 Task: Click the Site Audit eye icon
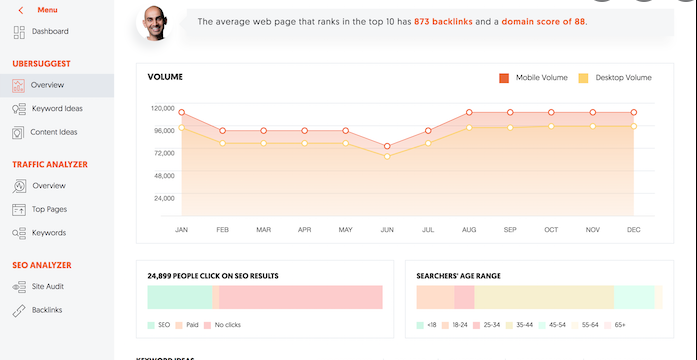tap(19, 287)
